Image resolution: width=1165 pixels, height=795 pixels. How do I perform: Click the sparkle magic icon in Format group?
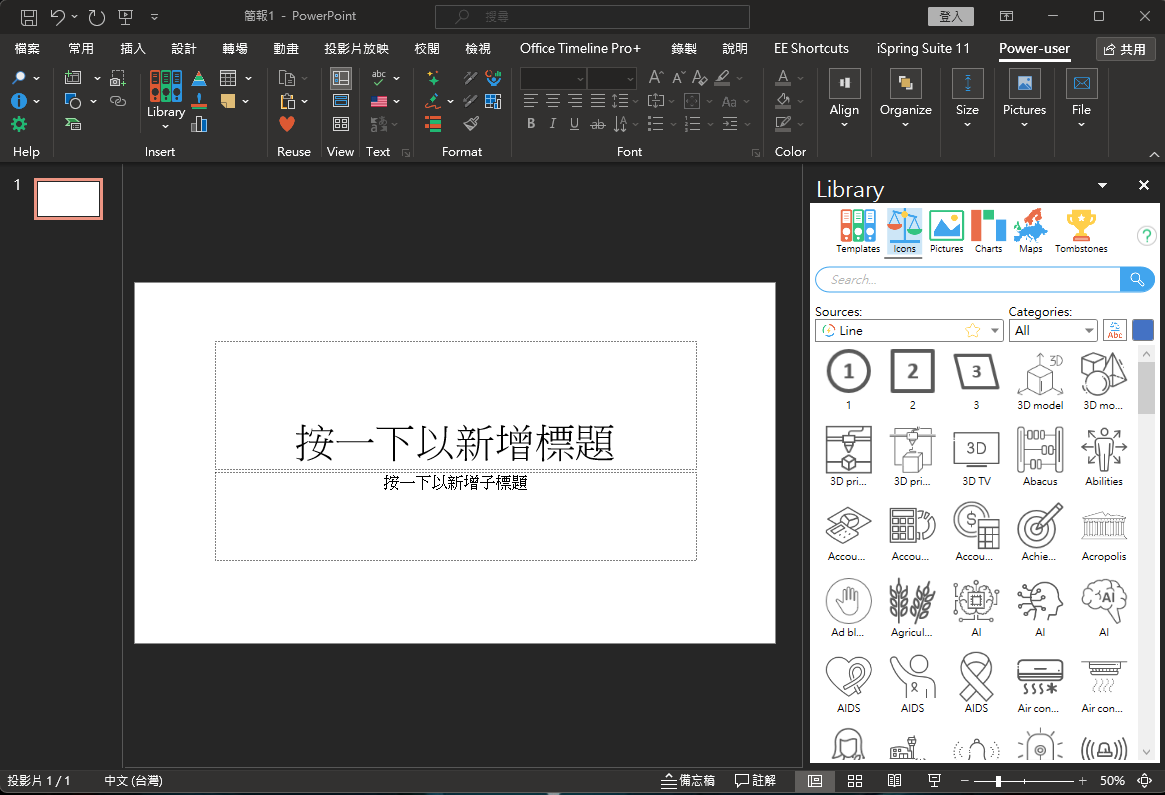432,78
